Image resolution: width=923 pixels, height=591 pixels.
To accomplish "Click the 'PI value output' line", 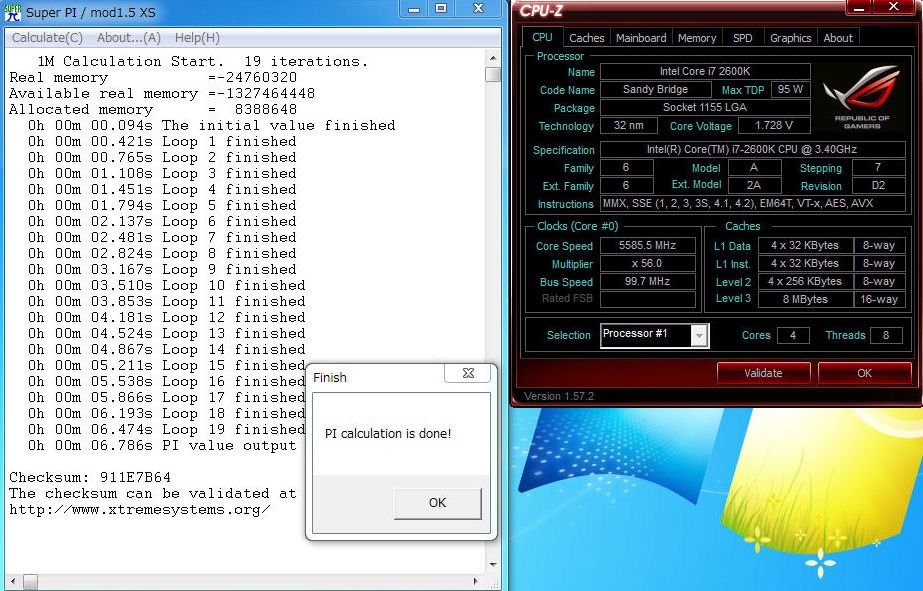I will coord(162,446).
